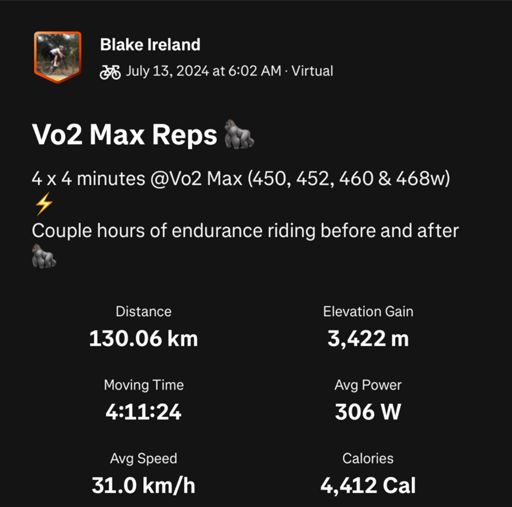The image size is (512, 507).
Task: Click the 306 W average power value
Action: 368,412
